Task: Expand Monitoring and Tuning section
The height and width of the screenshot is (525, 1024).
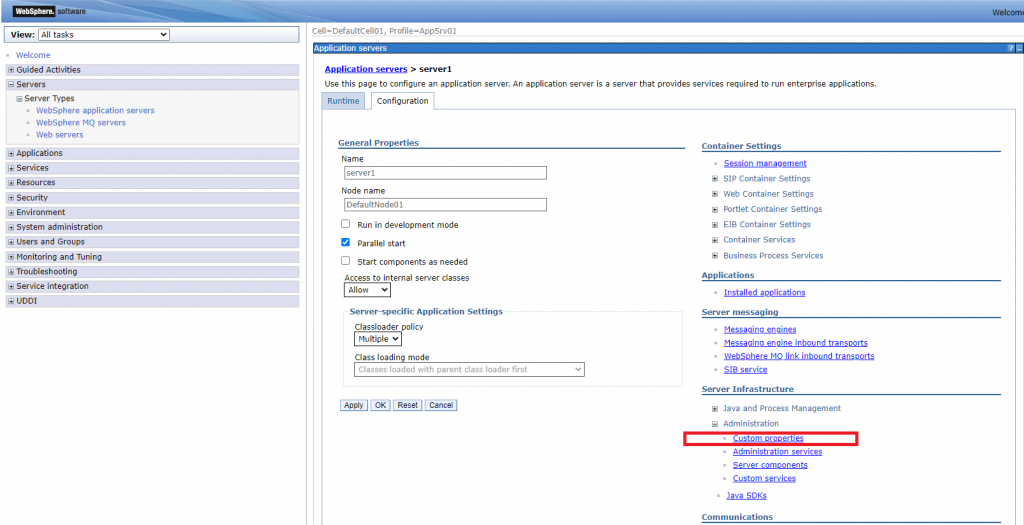Action: tap(11, 257)
